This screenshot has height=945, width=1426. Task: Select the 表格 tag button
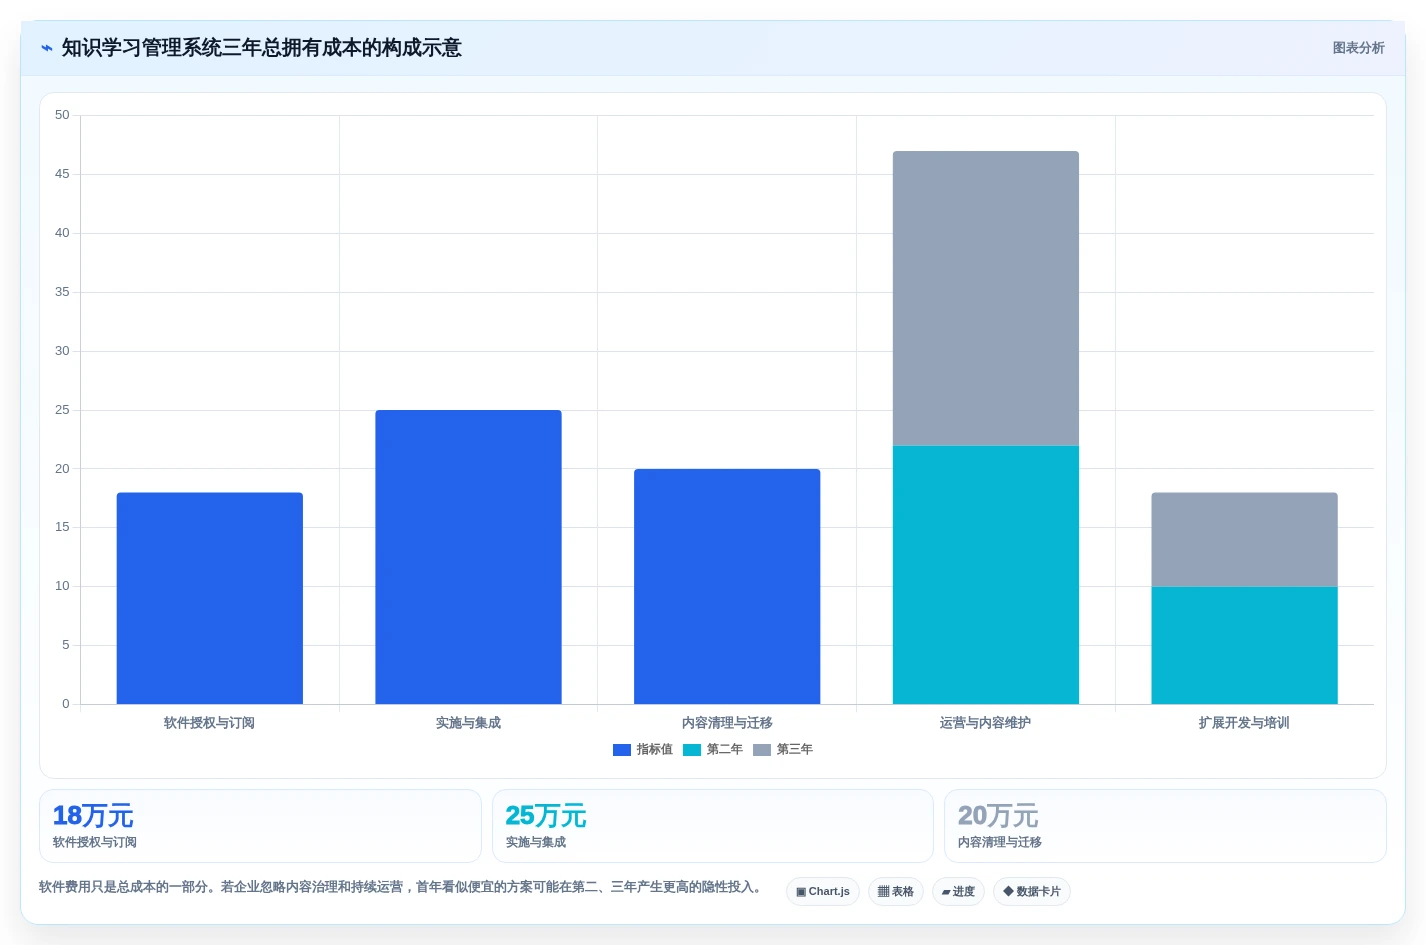pyautogui.click(x=896, y=891)
